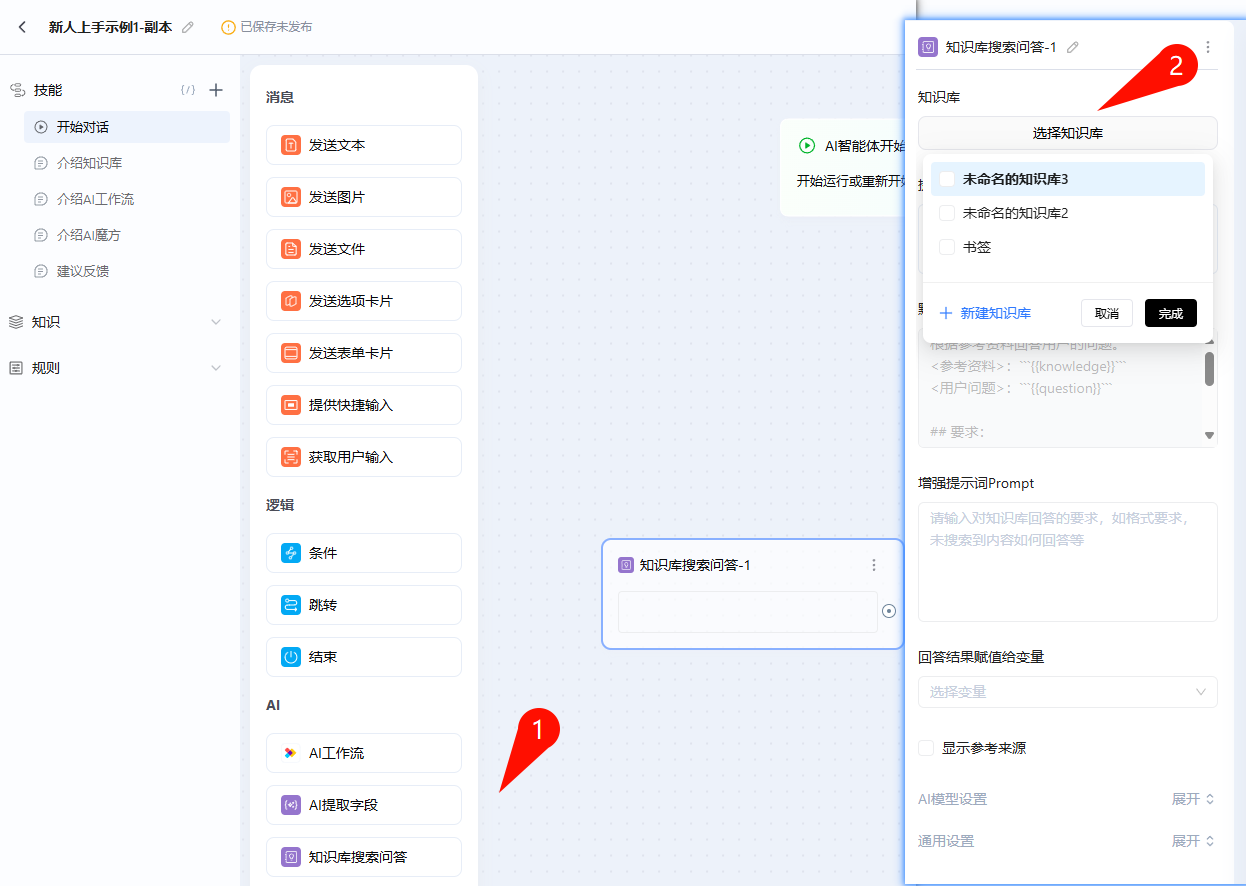The image size is (1246, 886).
Task: Expand the 通用设置 section
Action: tap(1193, 841)
